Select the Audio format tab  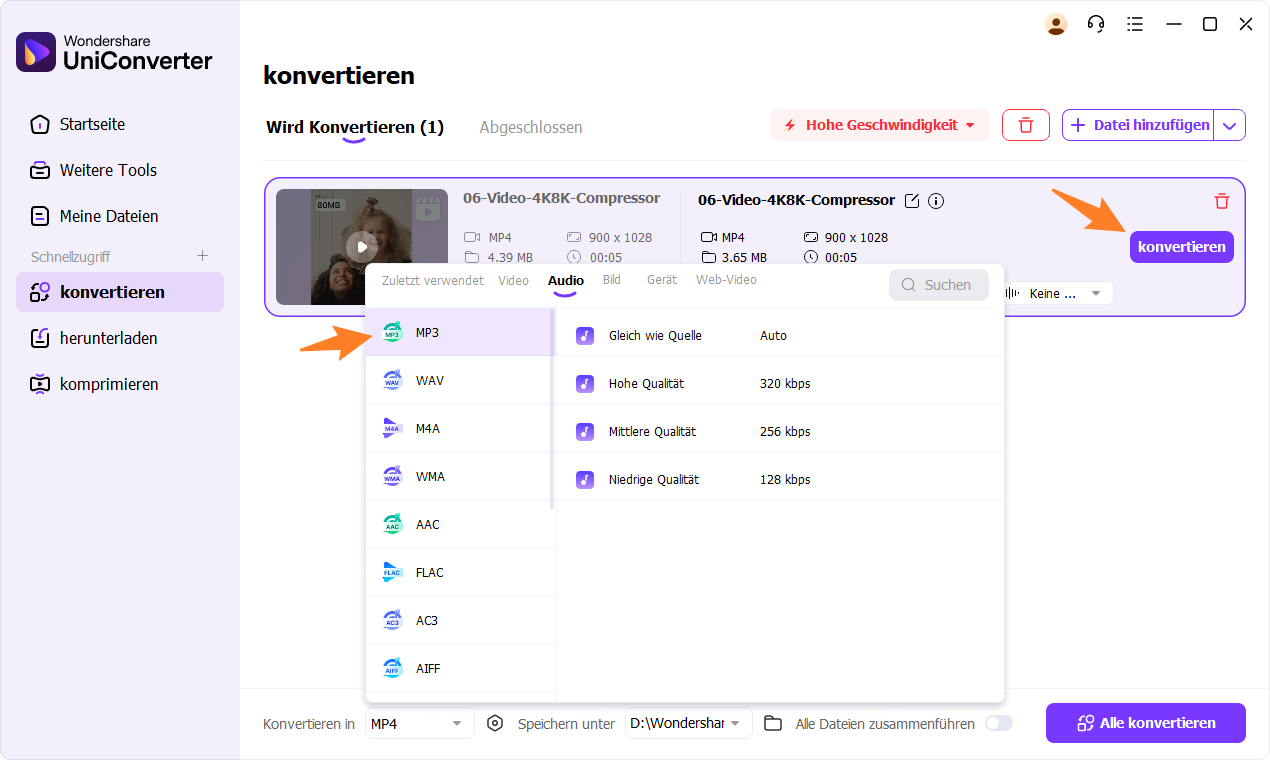pyautogui.click(x=566, y=281)
